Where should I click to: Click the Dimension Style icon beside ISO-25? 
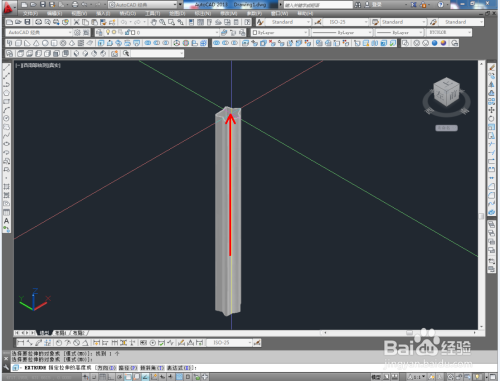318,22
